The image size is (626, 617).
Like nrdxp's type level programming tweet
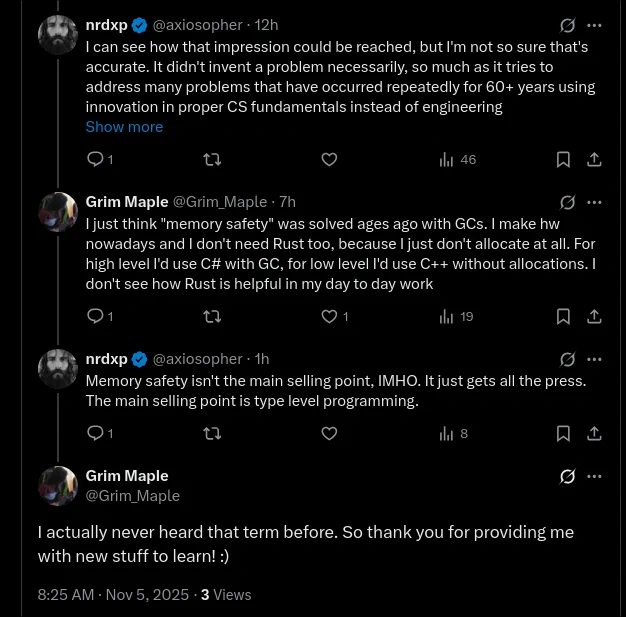pyautogui.click(x=329, y=433)
